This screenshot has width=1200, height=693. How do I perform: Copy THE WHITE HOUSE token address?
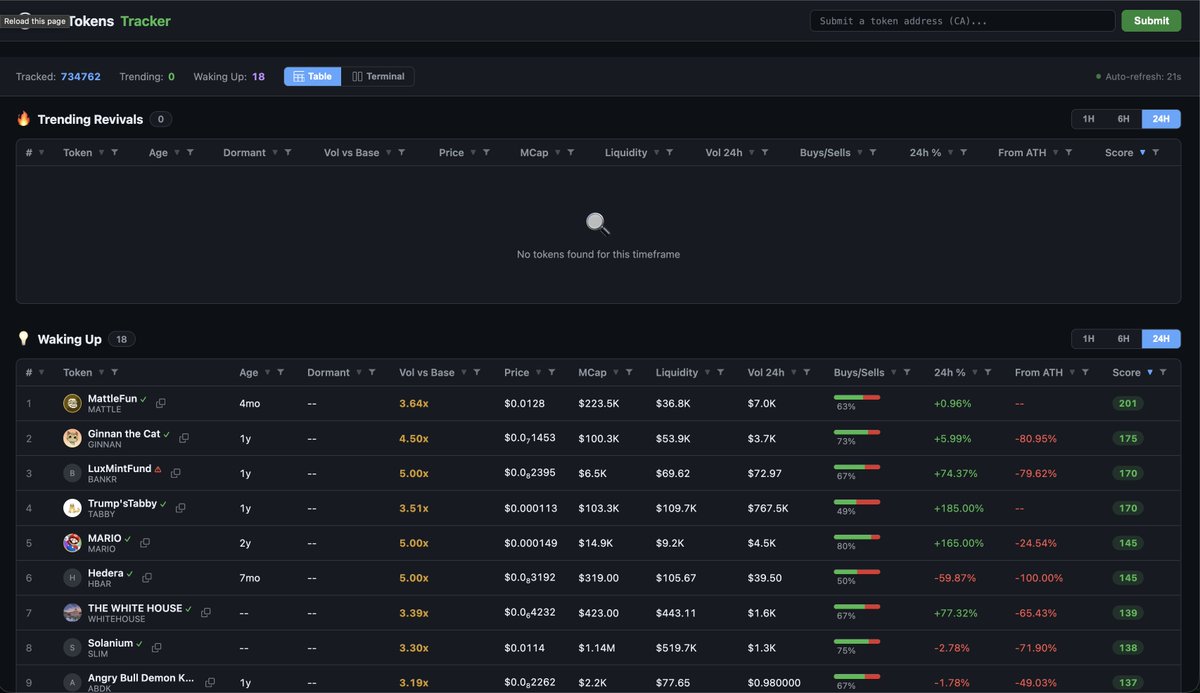(206, 612)
